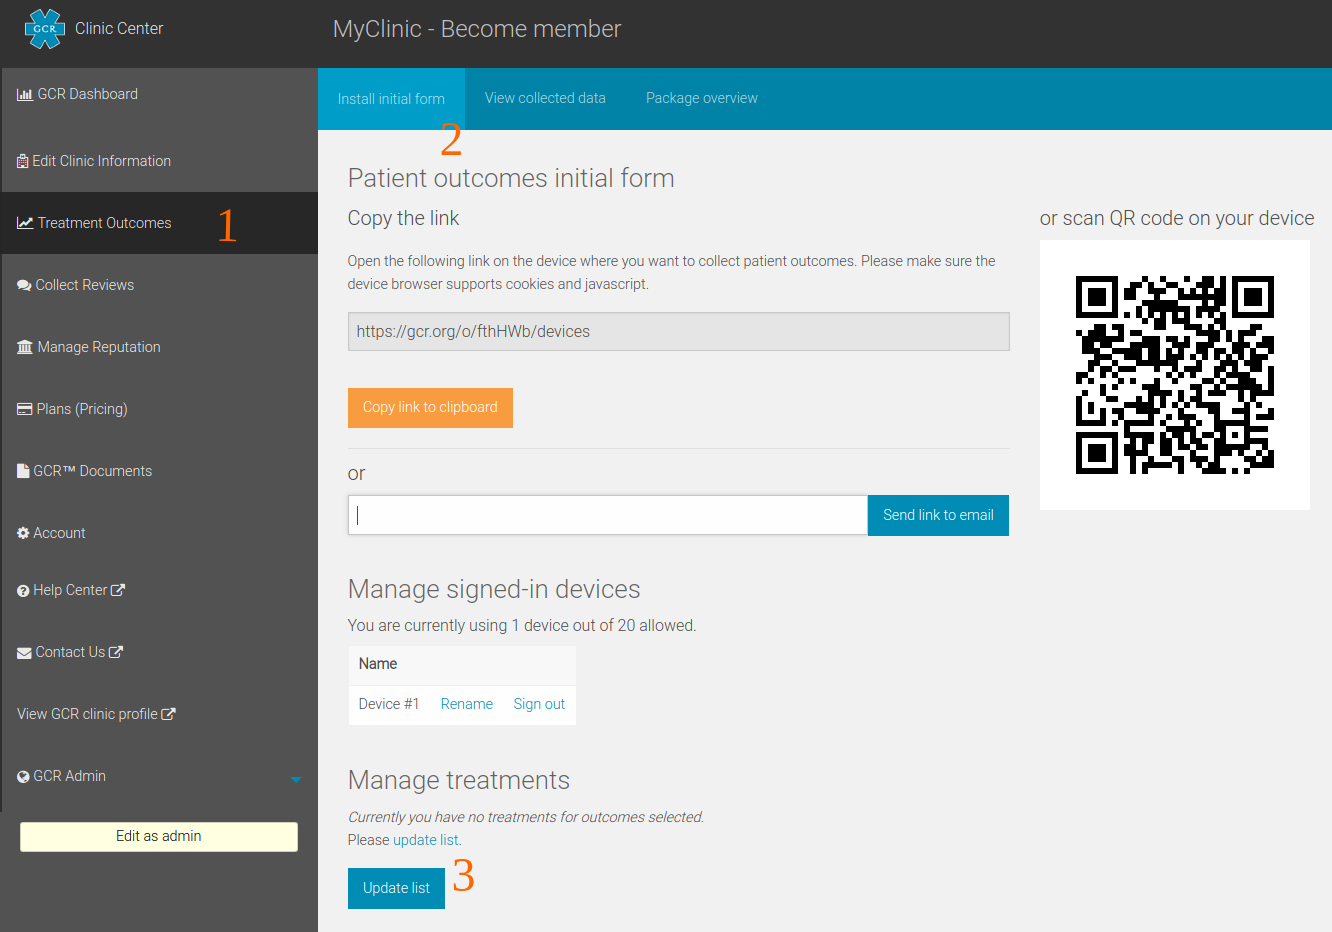Click external link icon next to Contact Us
The image size is (1332, 932).
coord(116,652)
